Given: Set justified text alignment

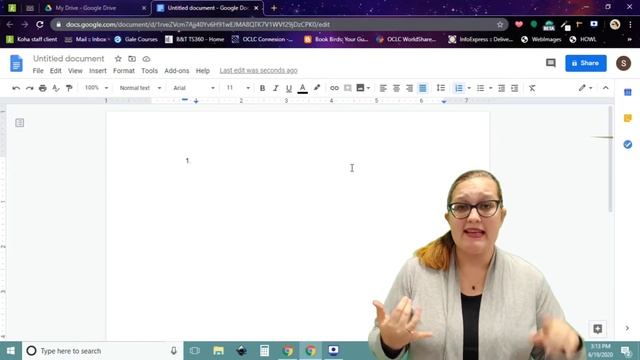Looking at the screenshot, I should [x=423, y=88].
